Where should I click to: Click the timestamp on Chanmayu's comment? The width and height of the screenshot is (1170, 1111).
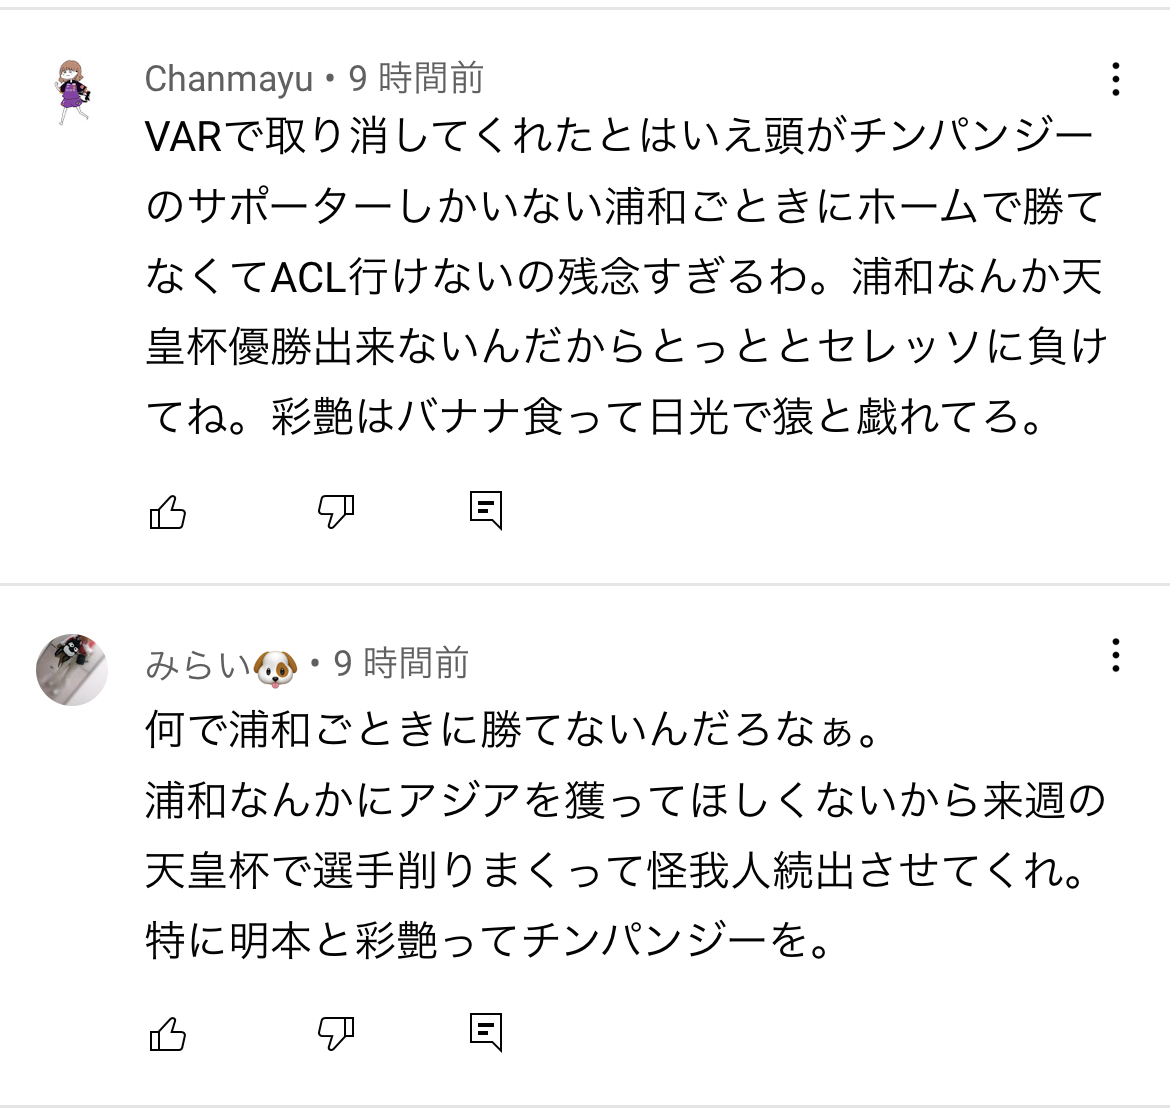point(416,78)
